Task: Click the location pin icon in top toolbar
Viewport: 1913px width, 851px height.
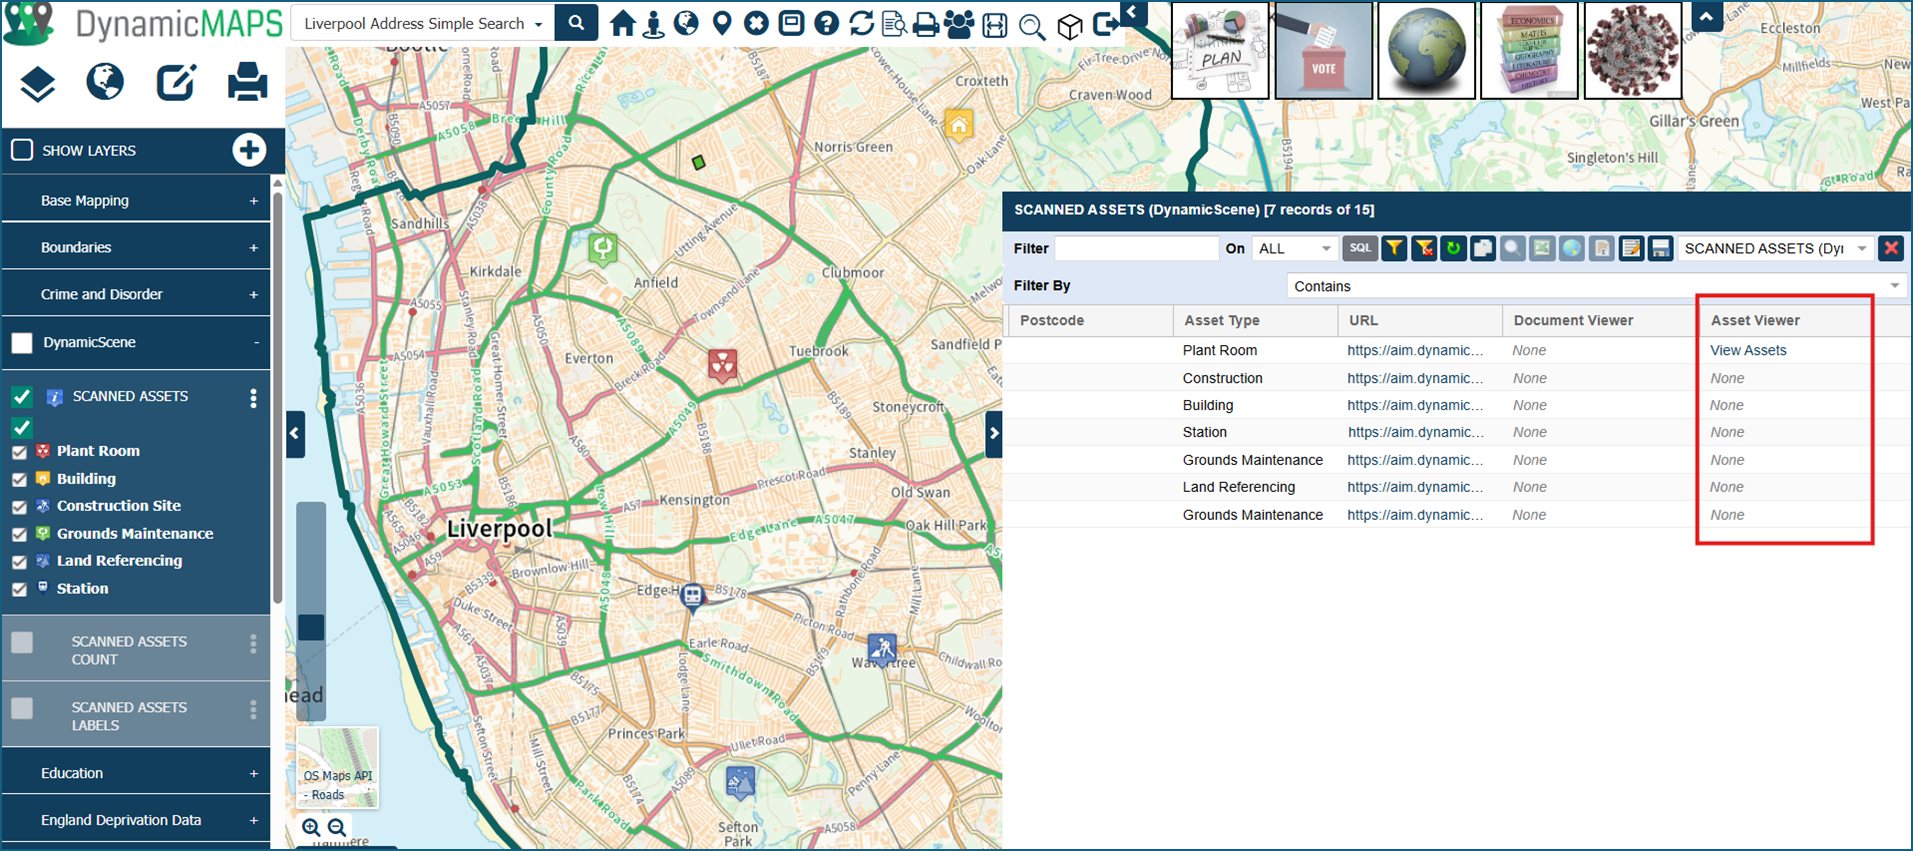Action: pos(722,23)
